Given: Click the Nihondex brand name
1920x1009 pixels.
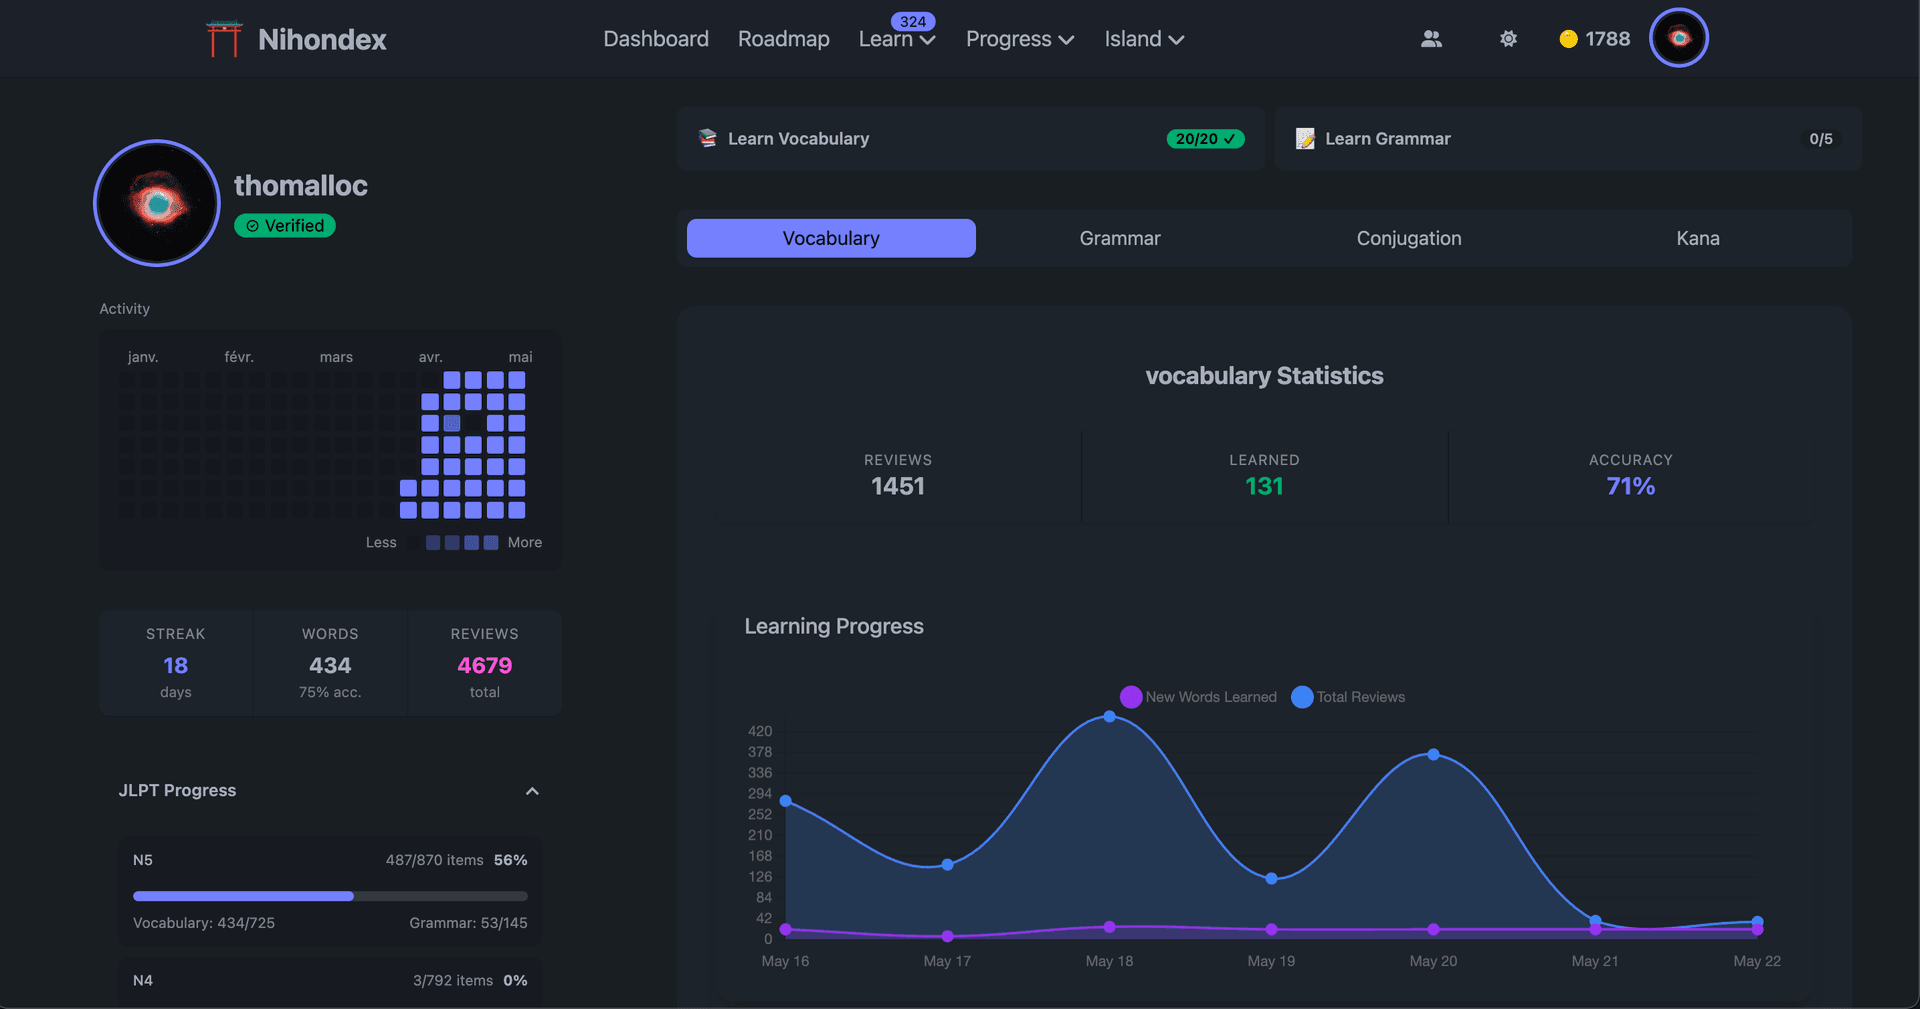Looking at the screenshot, I should (322, 39).
